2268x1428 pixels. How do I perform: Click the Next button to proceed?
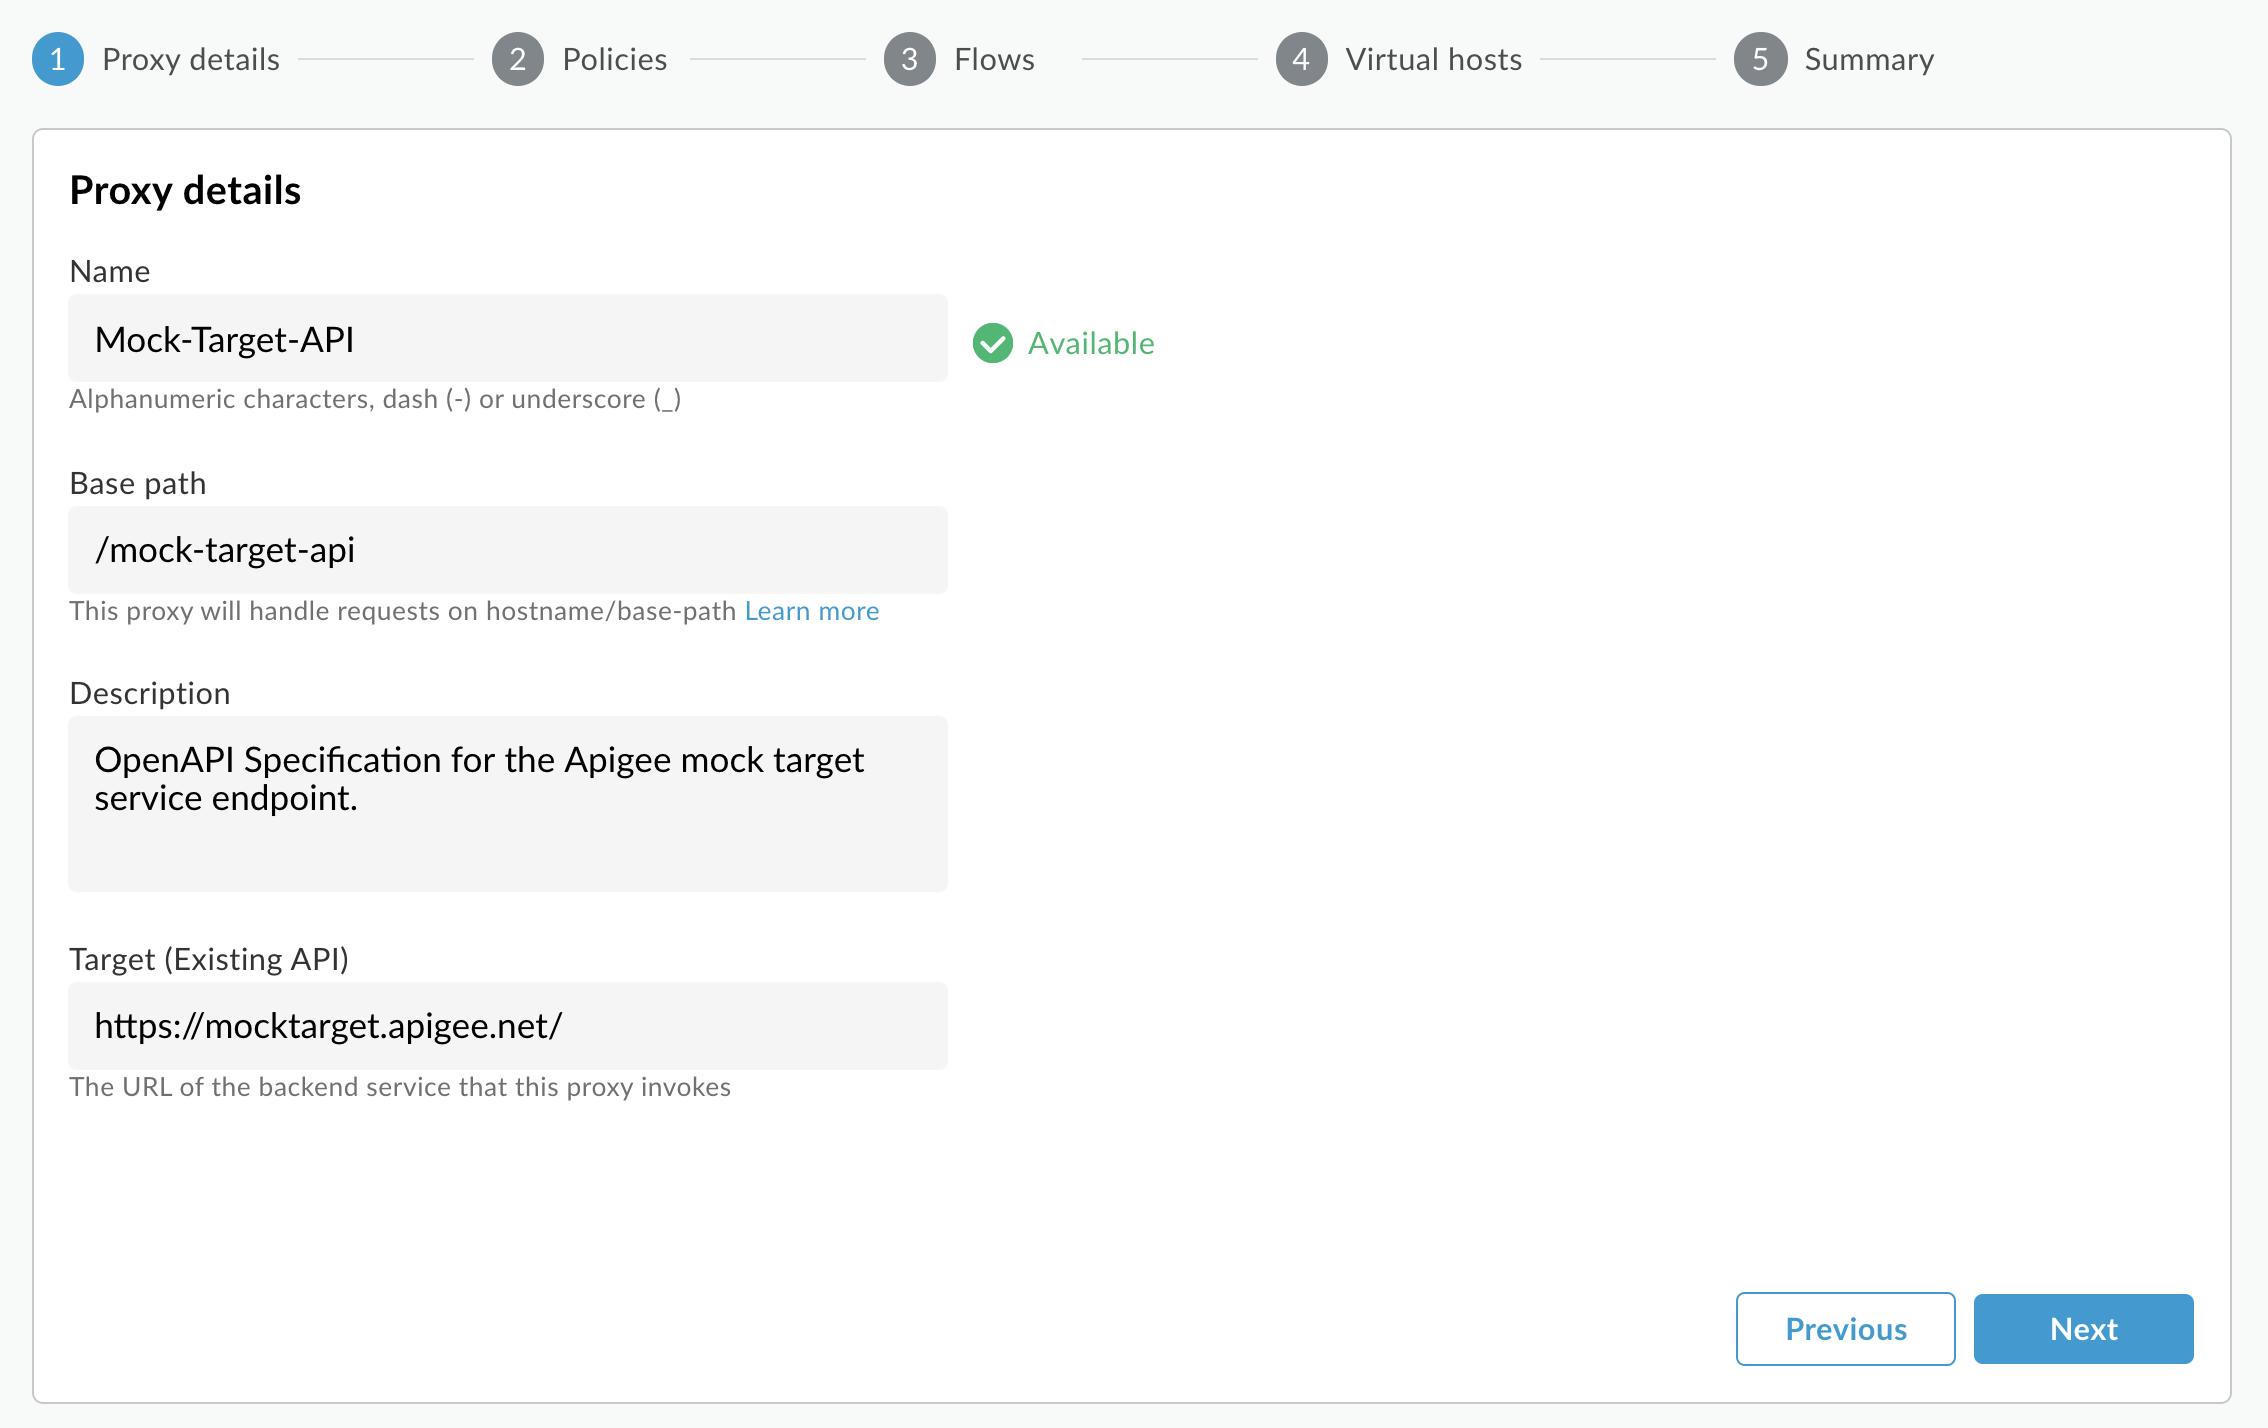2084,1328
